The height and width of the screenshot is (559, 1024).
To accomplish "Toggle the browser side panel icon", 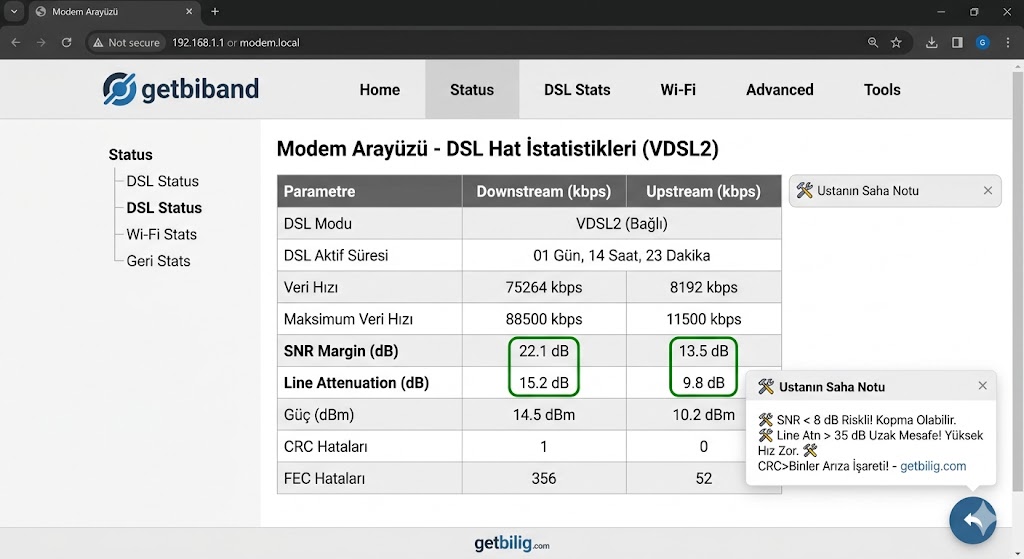I will click(x=957, y=42).
